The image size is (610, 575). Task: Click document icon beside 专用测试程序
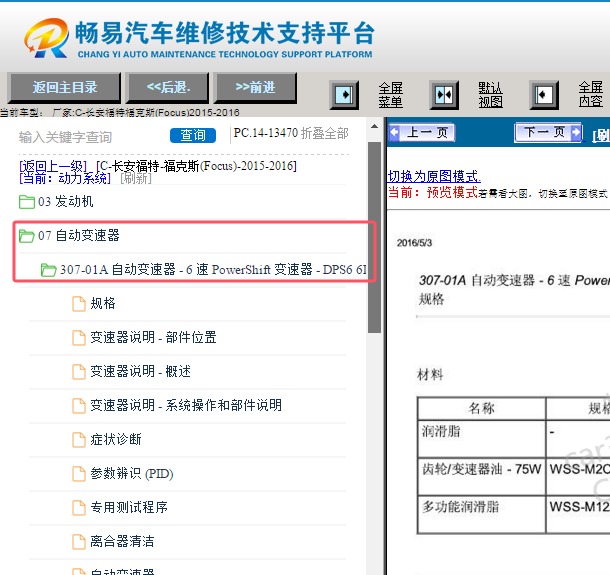79,507
